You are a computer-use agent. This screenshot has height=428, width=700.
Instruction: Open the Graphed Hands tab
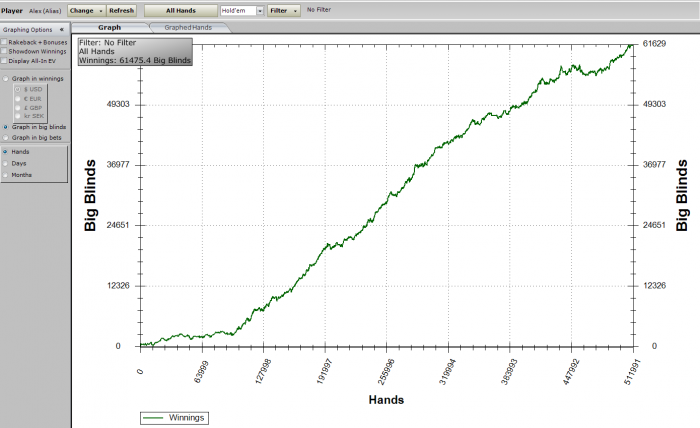click(x=188, y=28)
